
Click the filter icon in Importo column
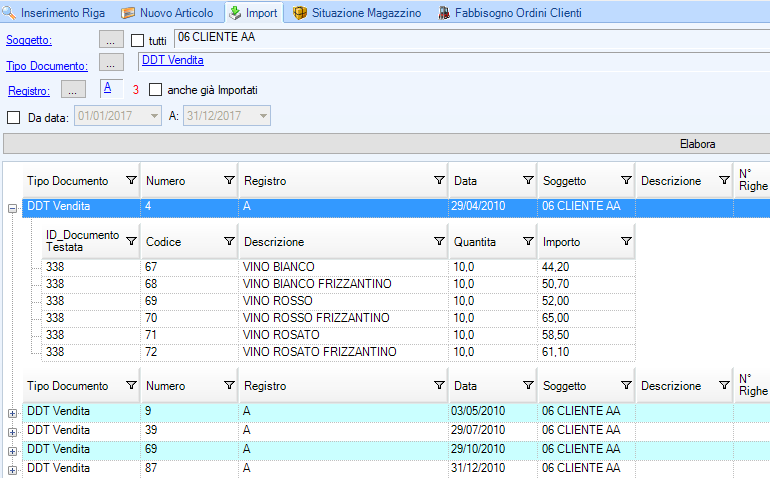coord(626,241)
